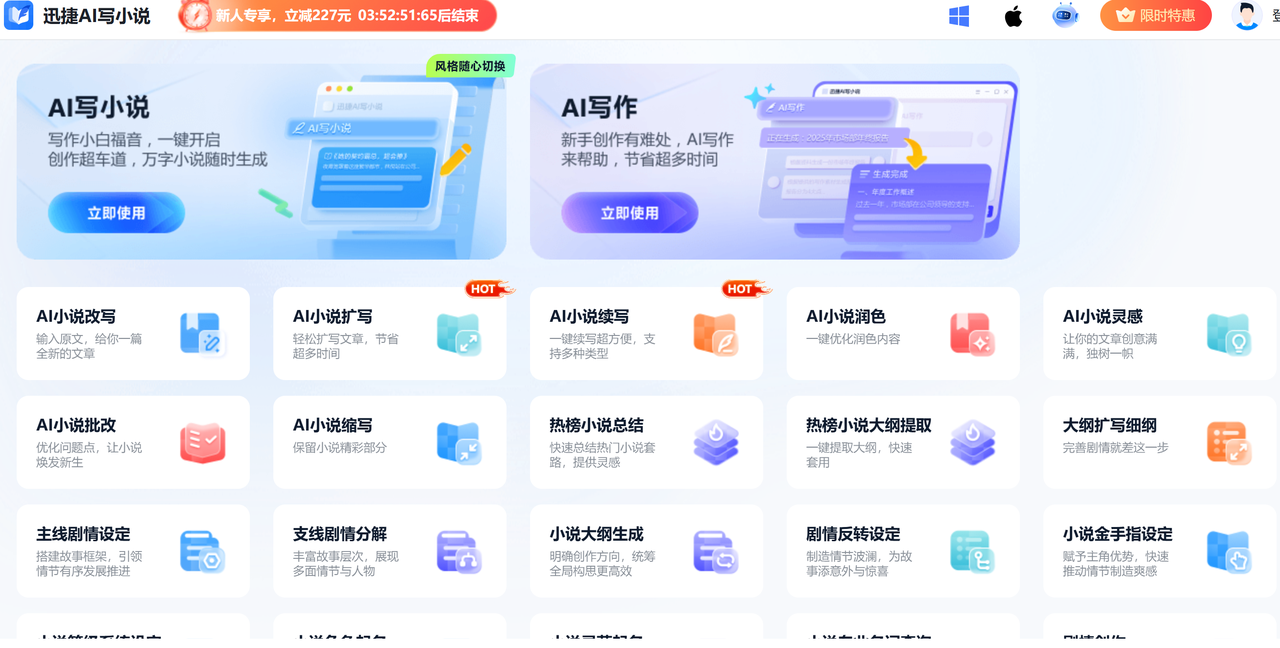Click the AI小说灵感 lightbulb icon
Screen dimensions: 1280x648
click(1229, 334)
